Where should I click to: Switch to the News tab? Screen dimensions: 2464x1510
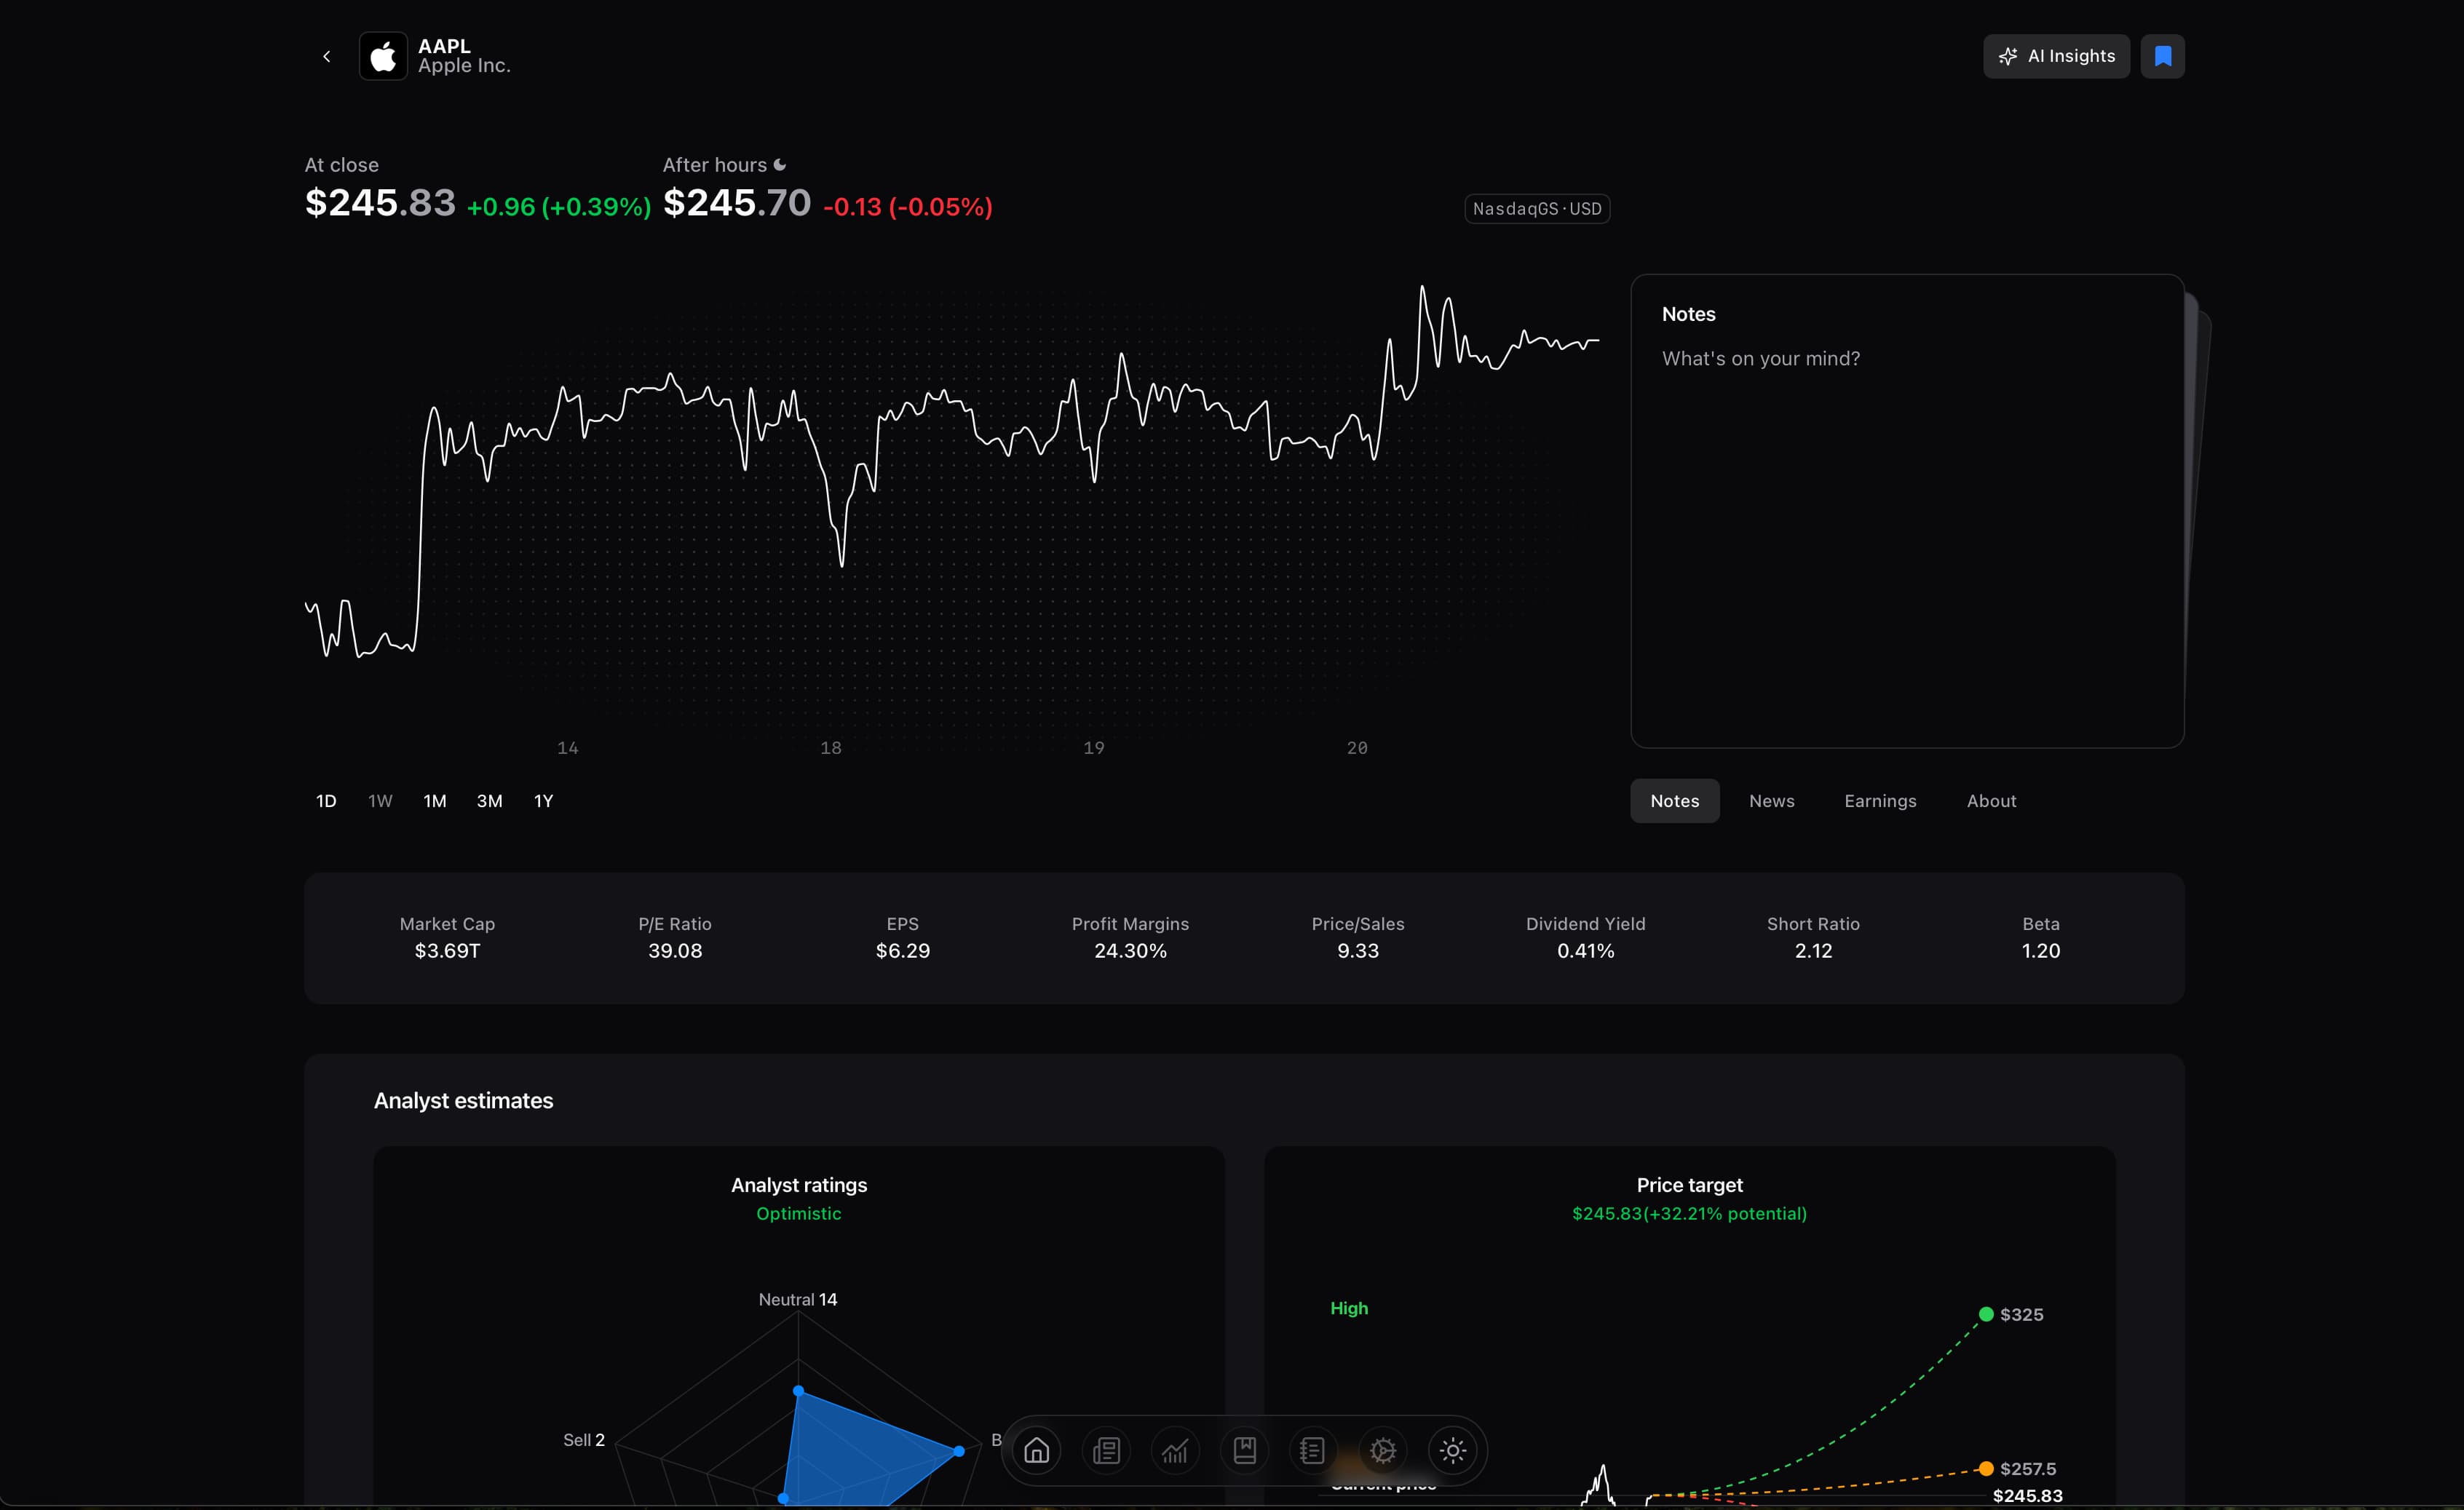1772,801
